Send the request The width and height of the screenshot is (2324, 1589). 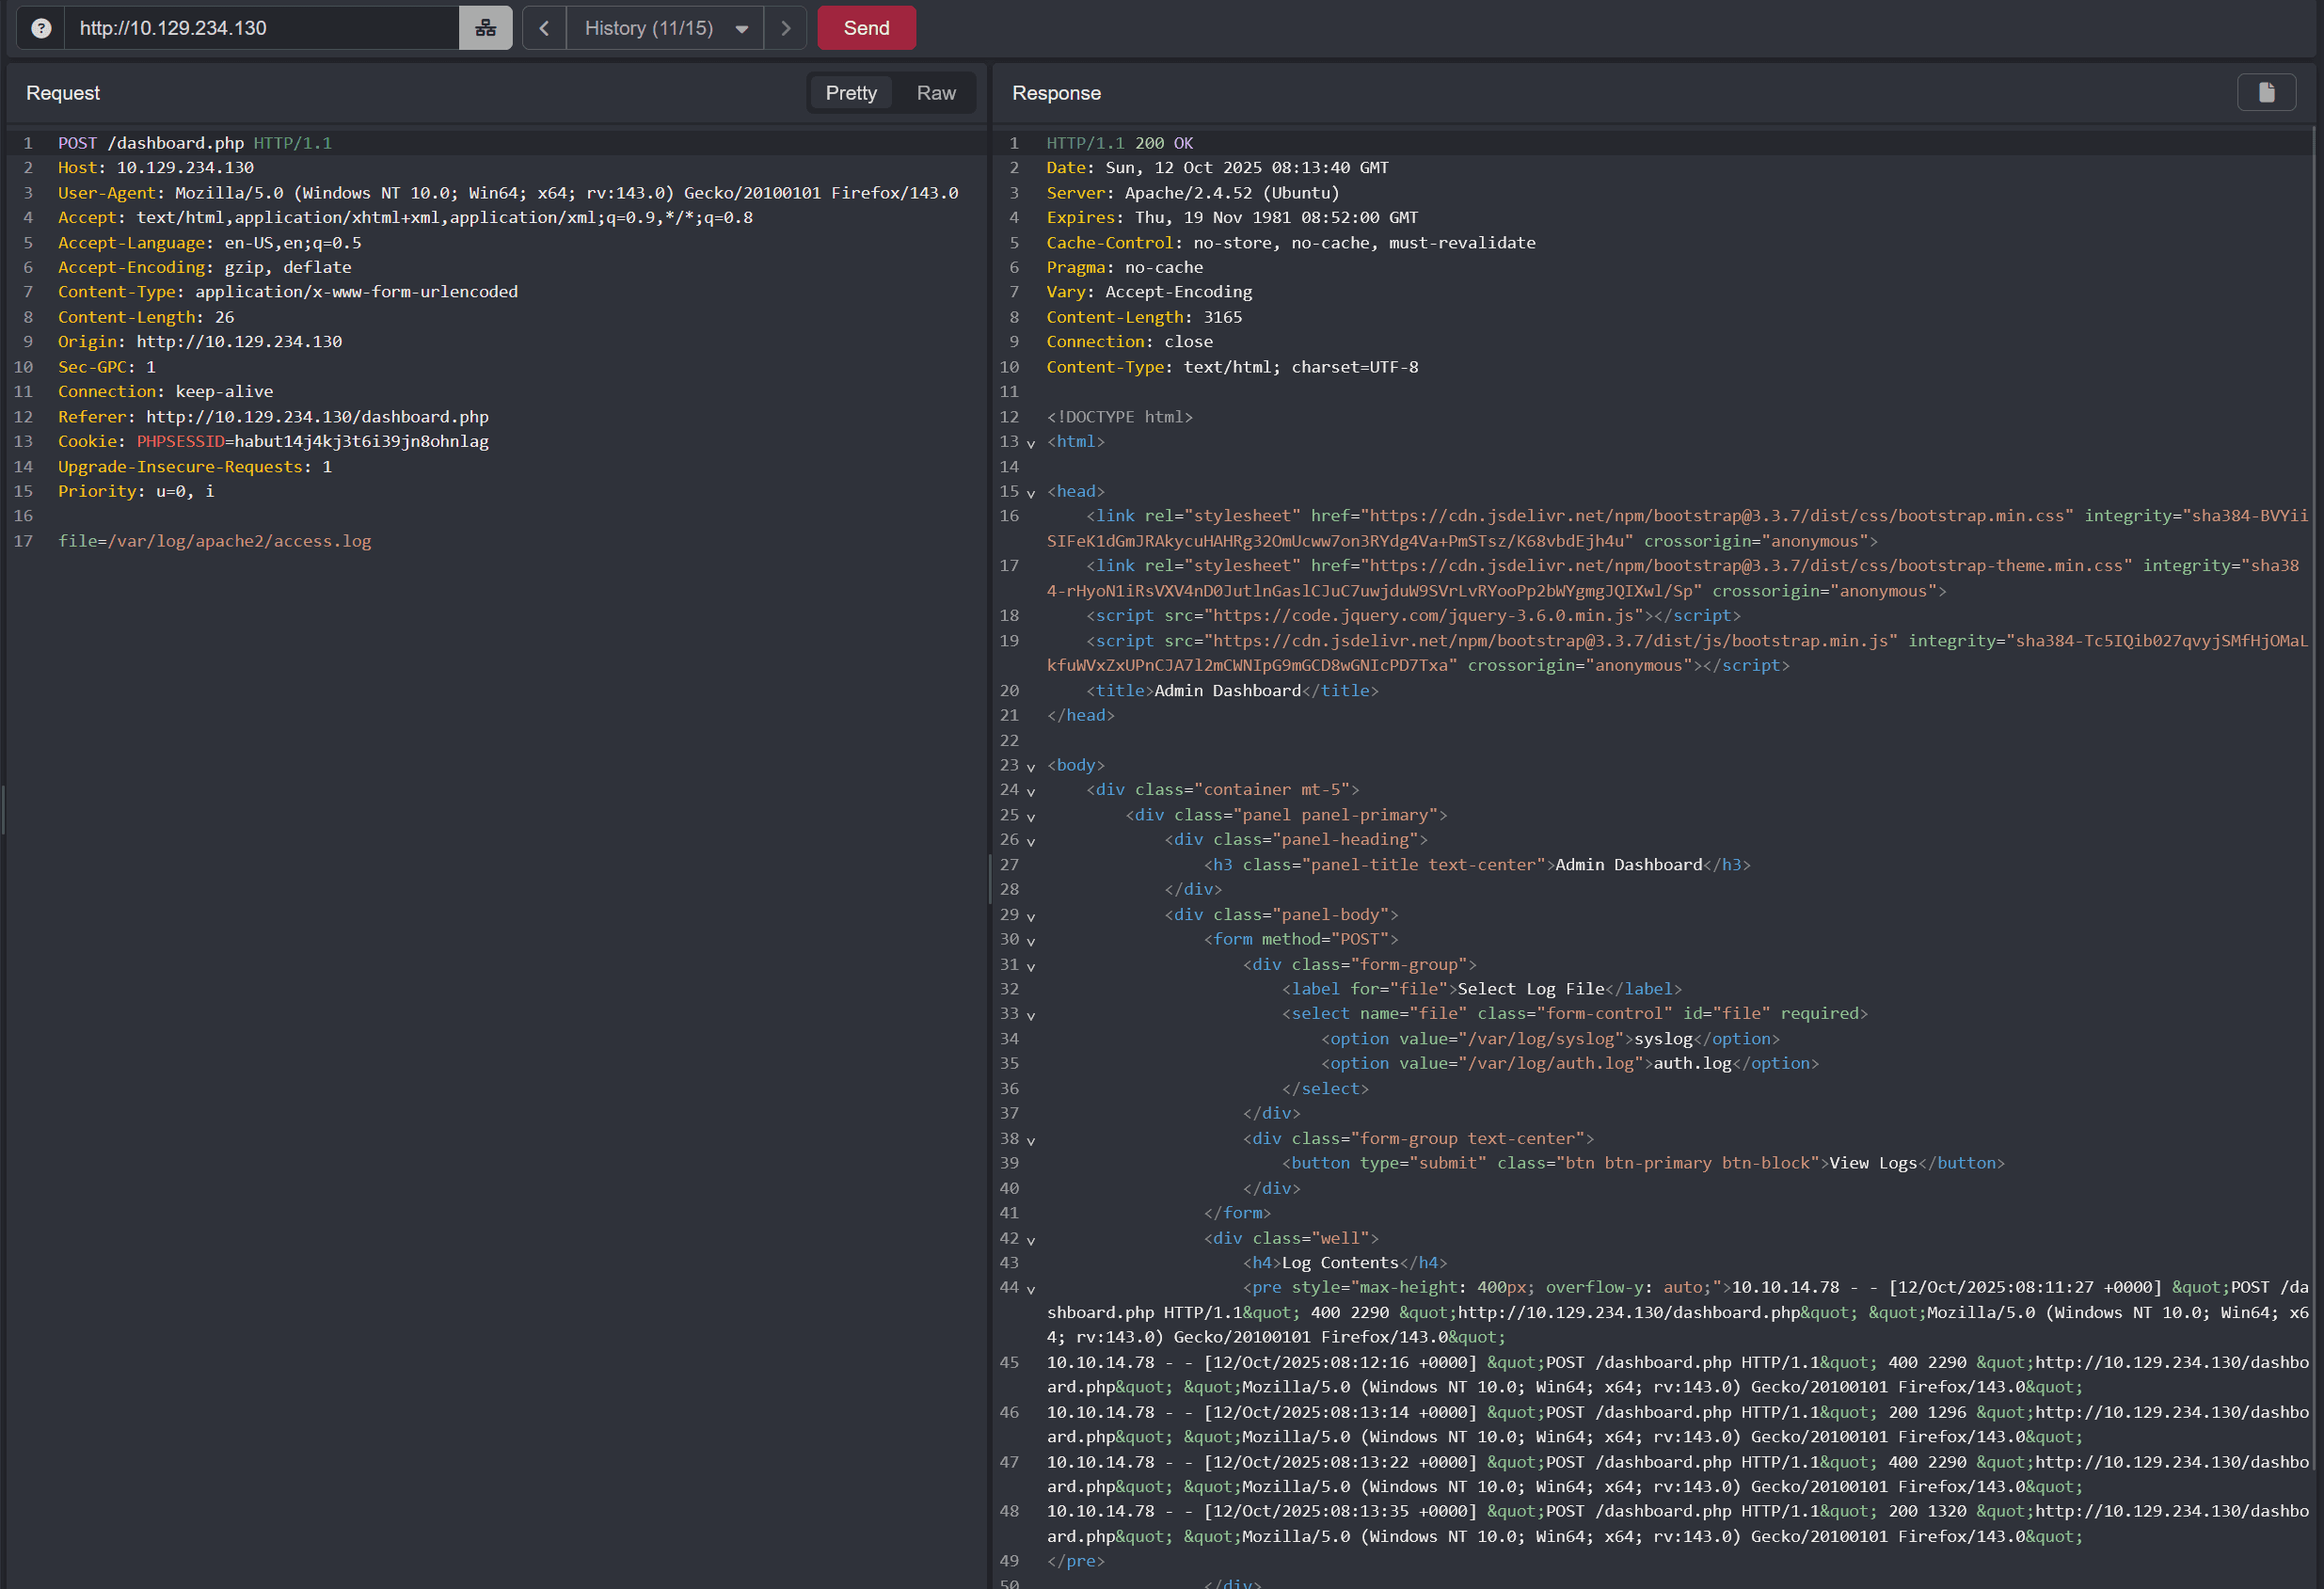pyautogui.click(x=866, y=28)
